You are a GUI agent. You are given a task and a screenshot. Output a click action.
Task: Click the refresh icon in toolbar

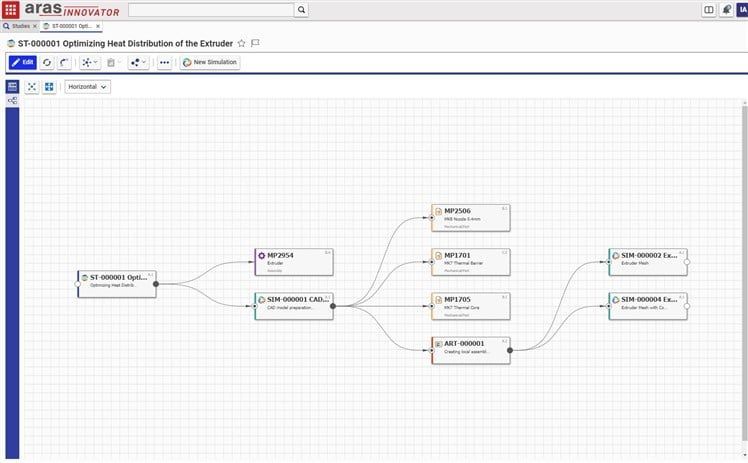(x=47, y=62)
